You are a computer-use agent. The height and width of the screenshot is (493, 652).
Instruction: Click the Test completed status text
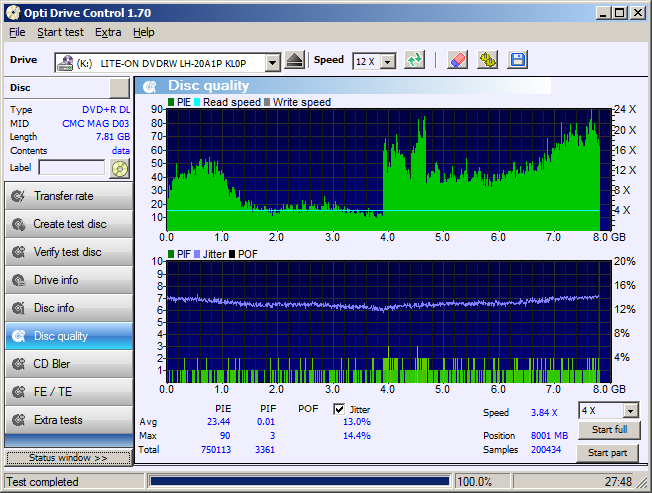[42, 482]
